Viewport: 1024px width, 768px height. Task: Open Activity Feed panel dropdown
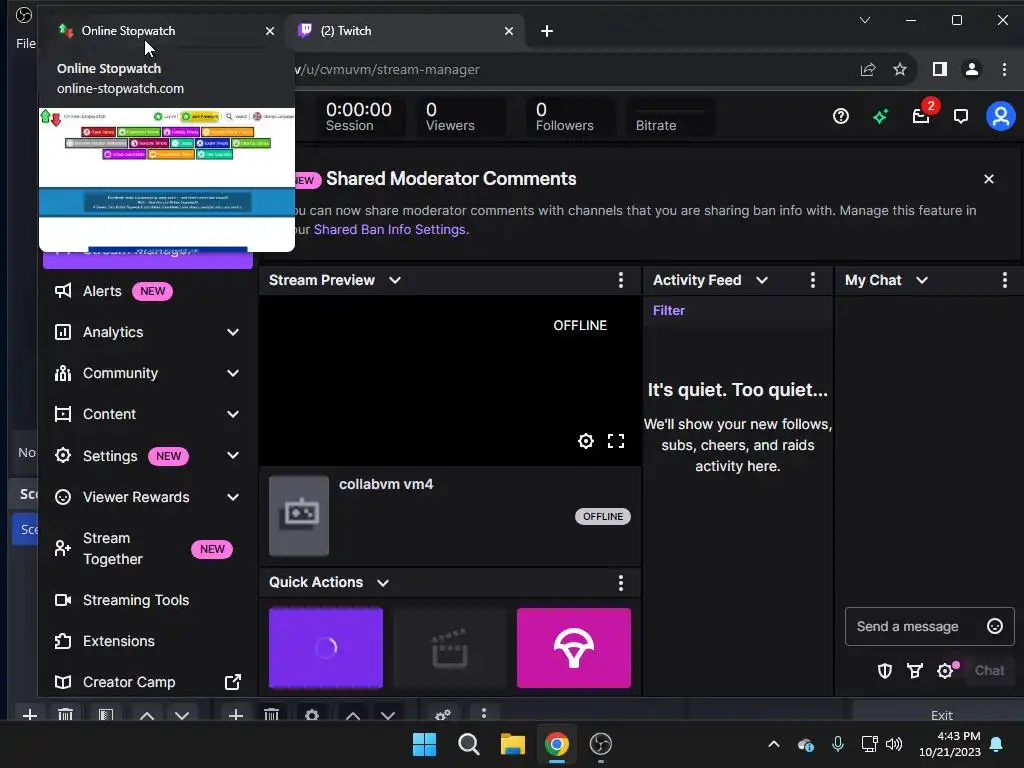[x=761, y=280]
